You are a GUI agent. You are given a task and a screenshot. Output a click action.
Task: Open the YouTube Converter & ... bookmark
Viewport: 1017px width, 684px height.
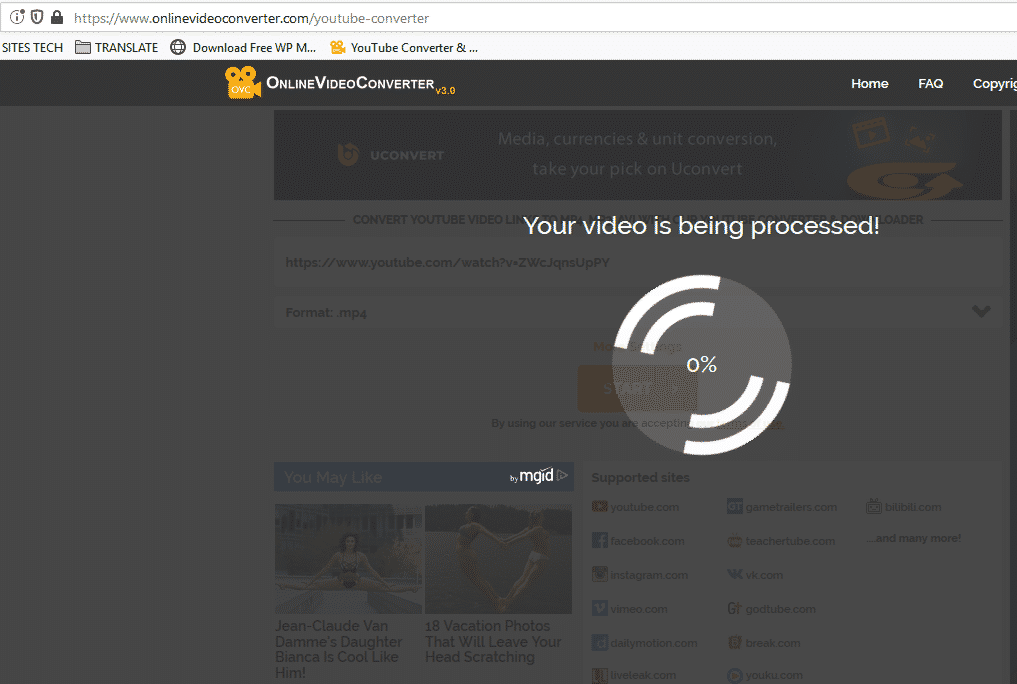pyautogui.click(x=404, y=47)
